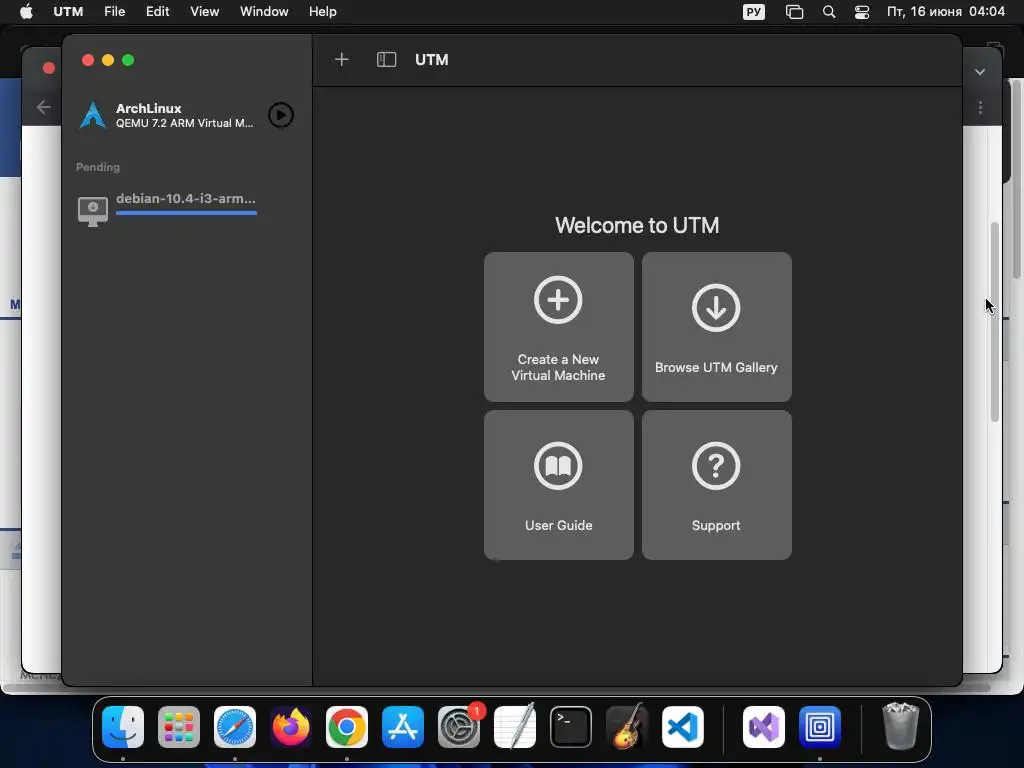Open Spotlight search in menu bar
This screenshot has width=1024, height=768.
829,12
